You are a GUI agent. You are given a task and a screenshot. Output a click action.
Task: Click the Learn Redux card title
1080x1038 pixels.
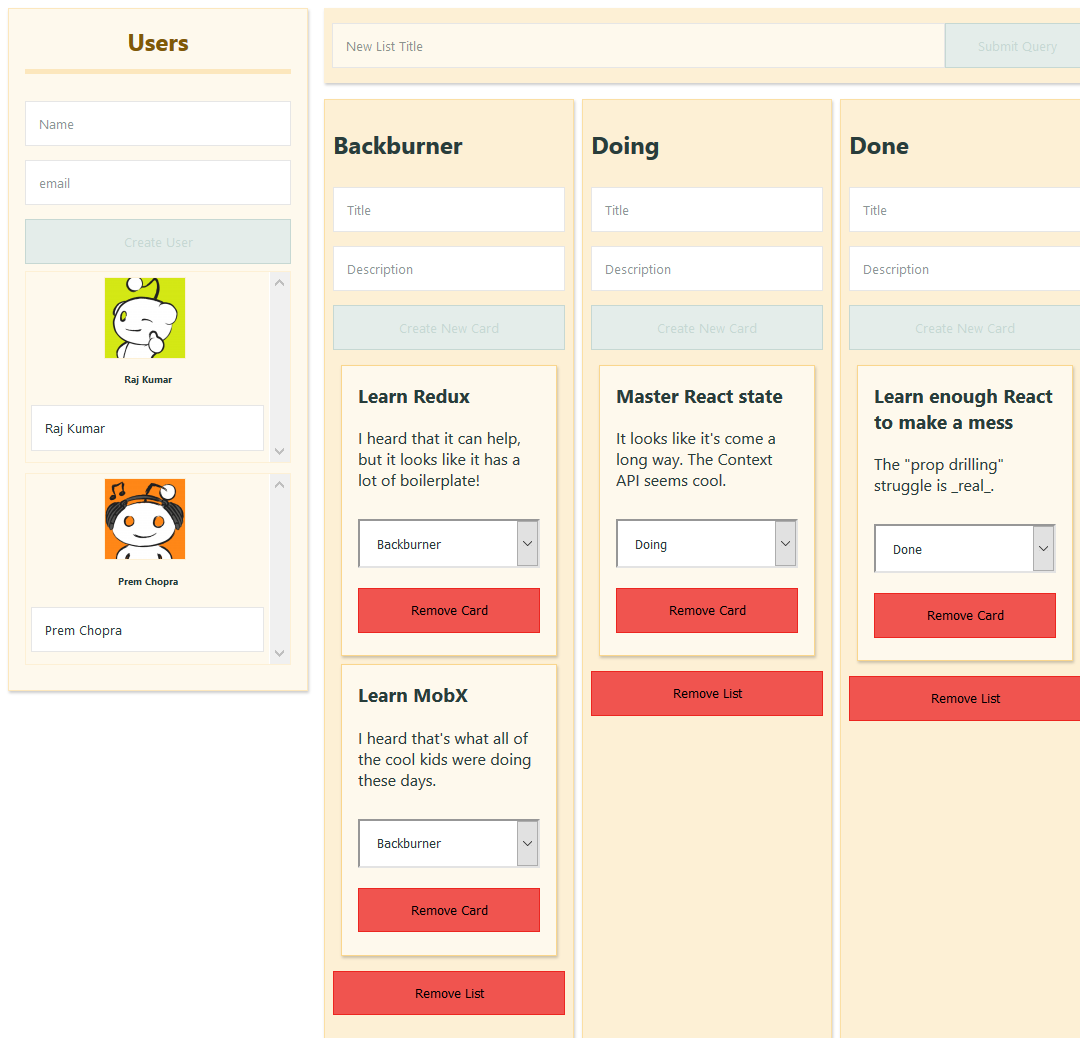[414, 397]
